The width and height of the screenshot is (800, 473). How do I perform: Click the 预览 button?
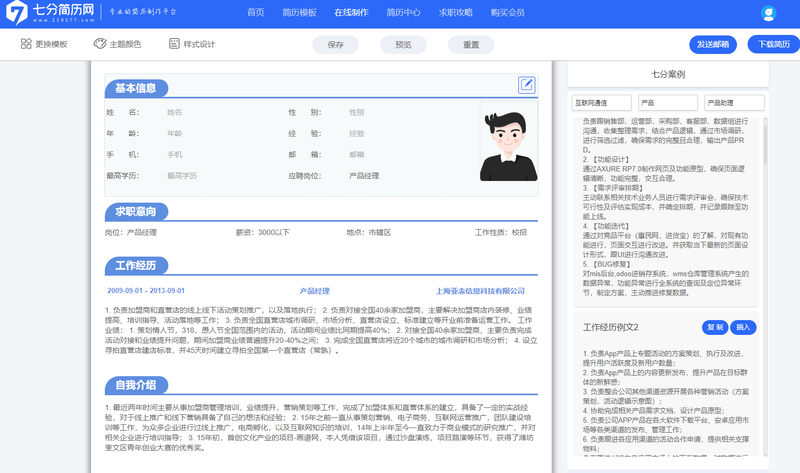[403, 45]
